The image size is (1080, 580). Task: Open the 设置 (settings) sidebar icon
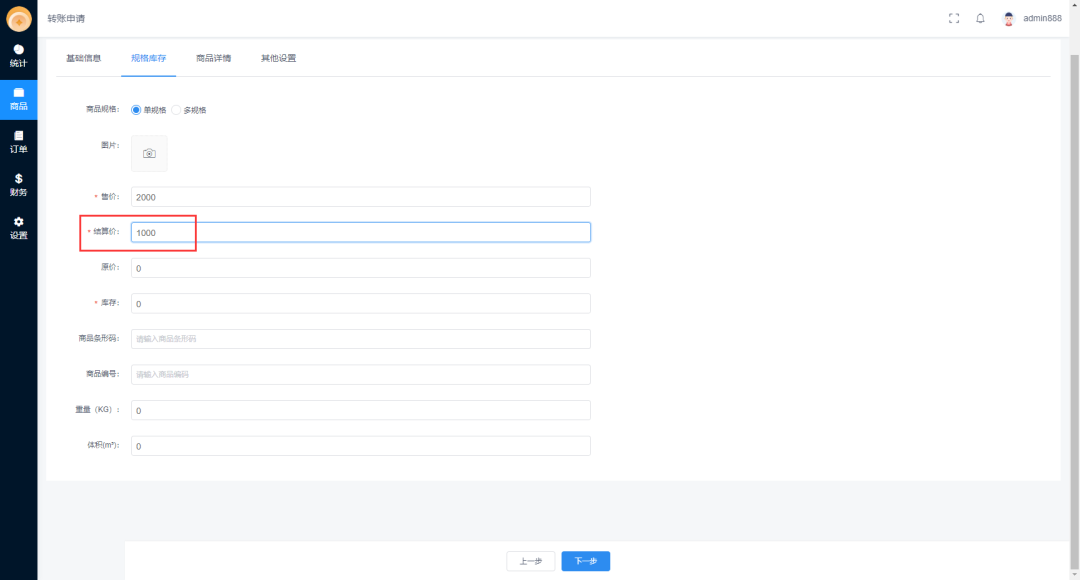click(x=18, y=230)
